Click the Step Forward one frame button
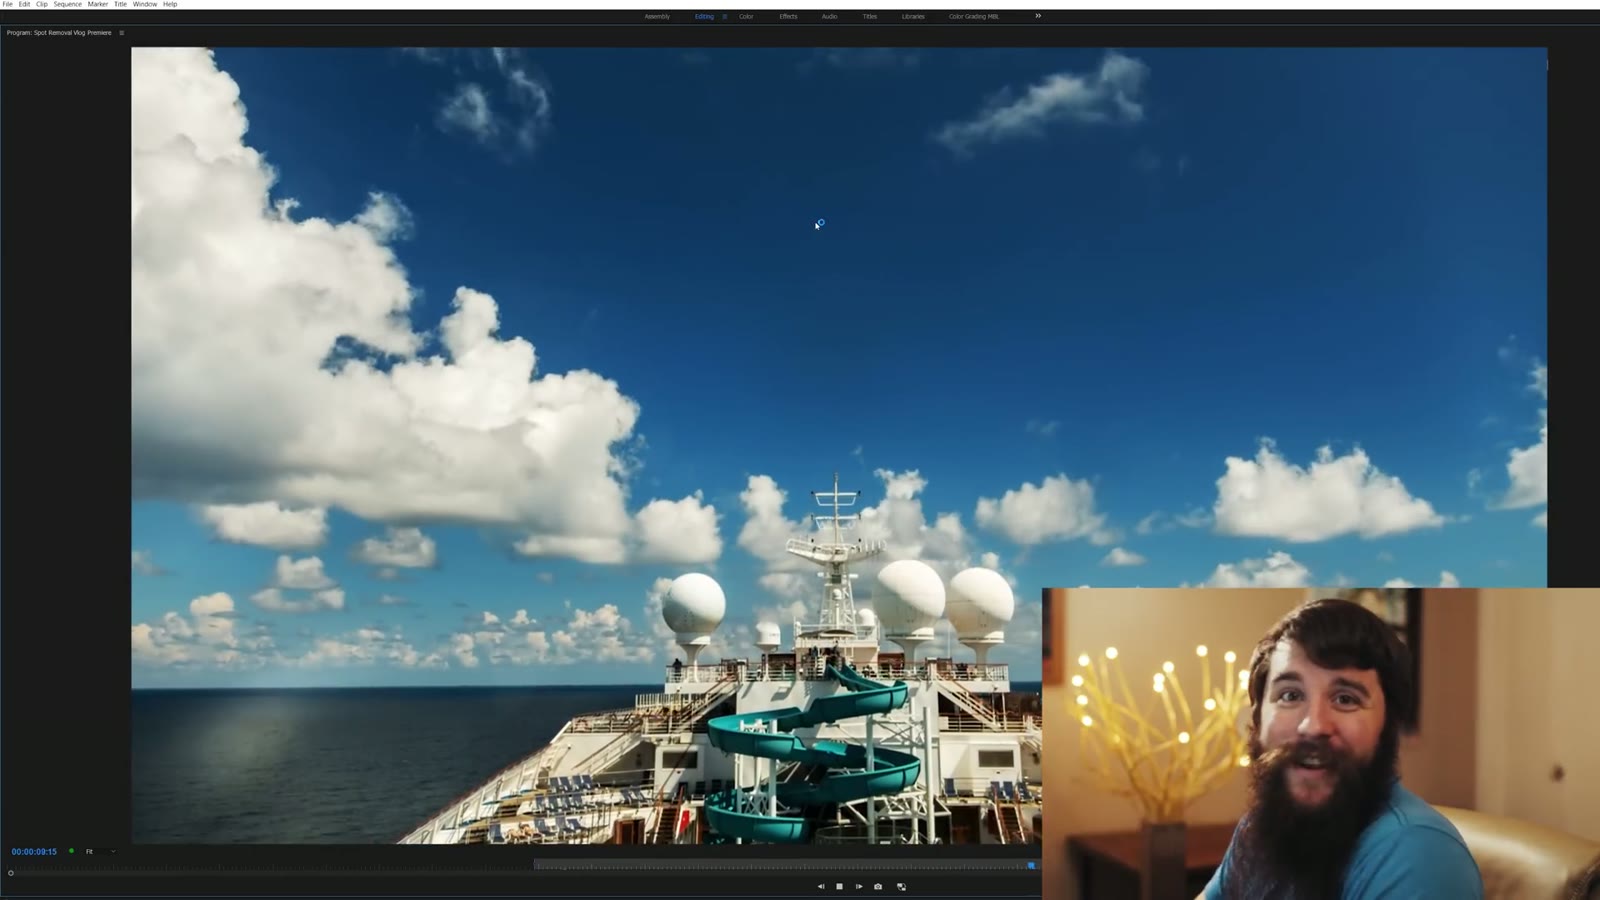 (x=859, y=886)
